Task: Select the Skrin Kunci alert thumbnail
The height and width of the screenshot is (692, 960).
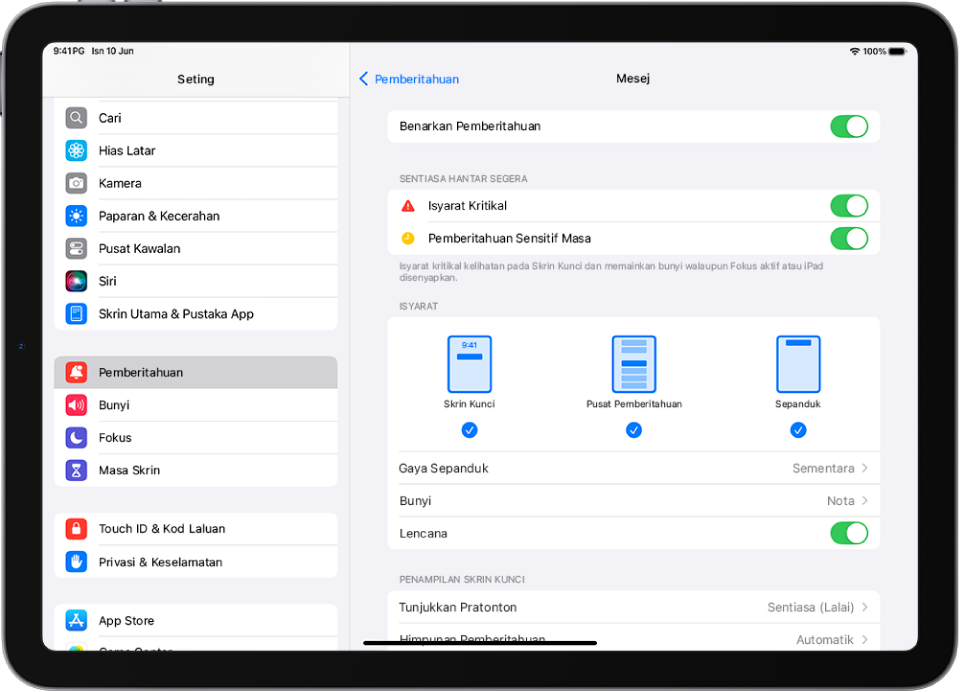Action: click(469, 364)
